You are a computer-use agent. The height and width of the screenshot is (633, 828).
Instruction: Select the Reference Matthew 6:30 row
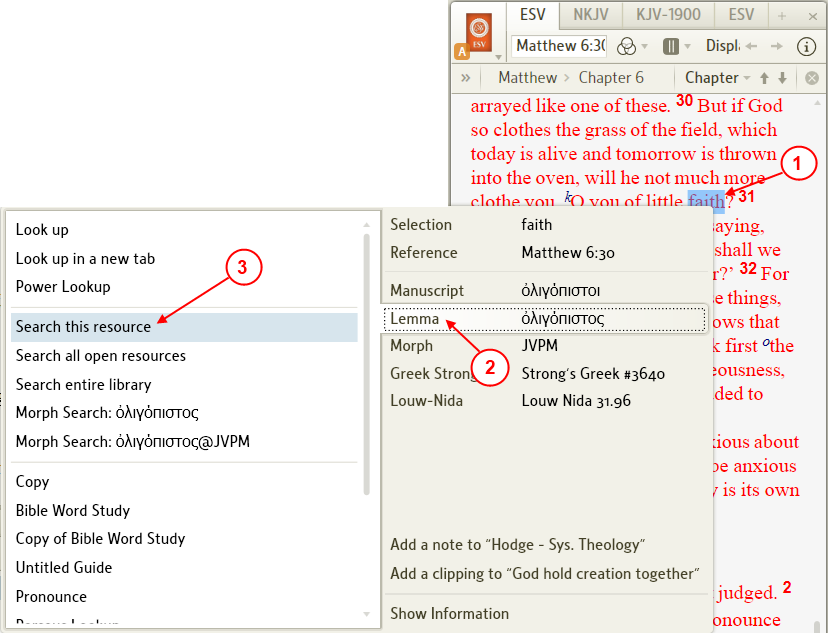545,253
